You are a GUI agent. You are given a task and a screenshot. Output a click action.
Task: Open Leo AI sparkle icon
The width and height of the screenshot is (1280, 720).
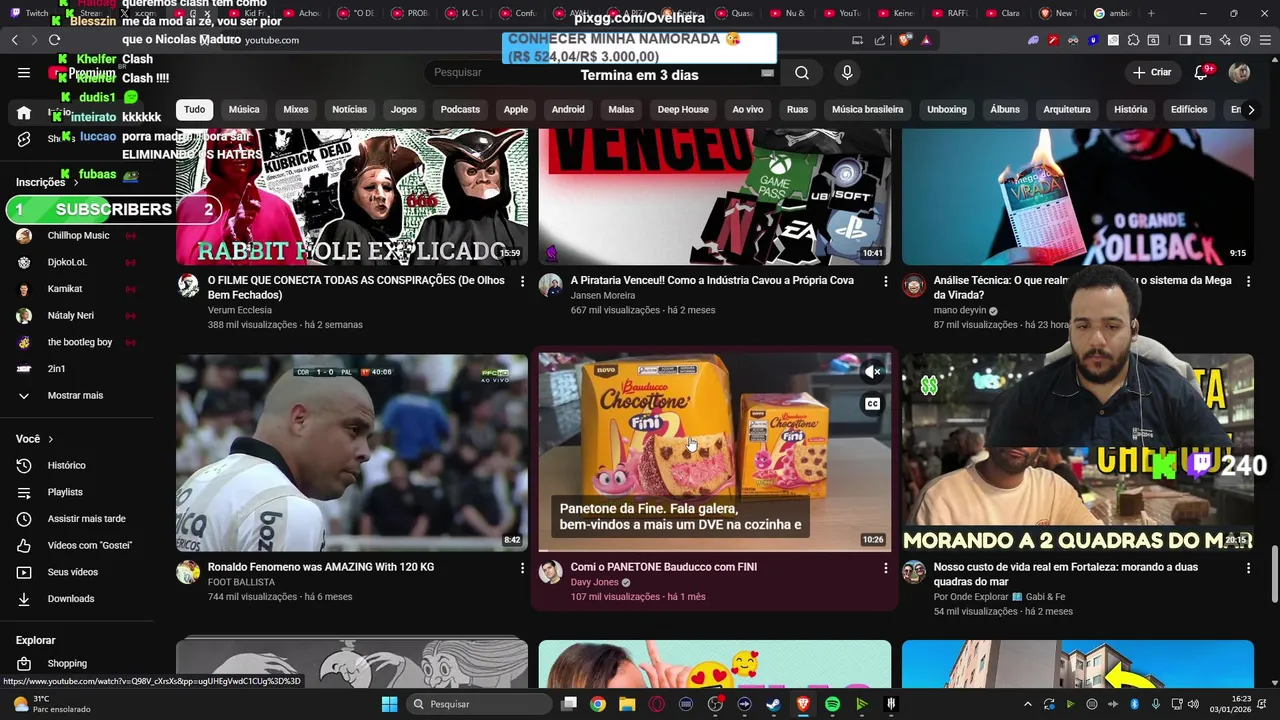click(x=1226, y=40)
